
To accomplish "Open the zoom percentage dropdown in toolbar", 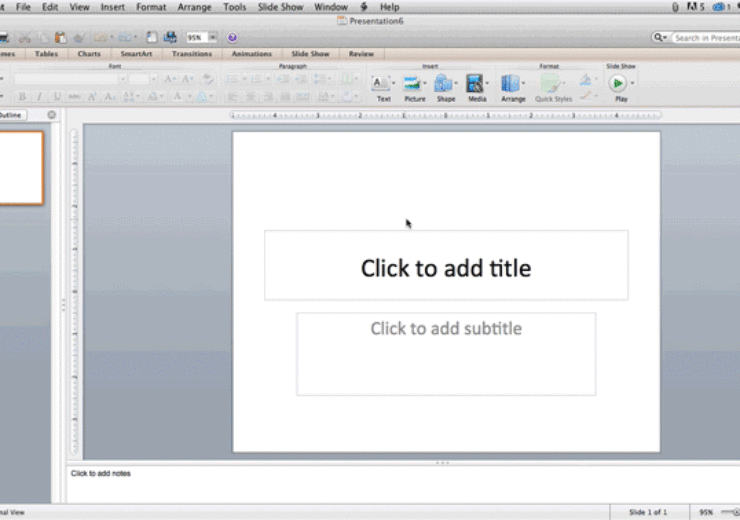I will [x=212, y=37].
